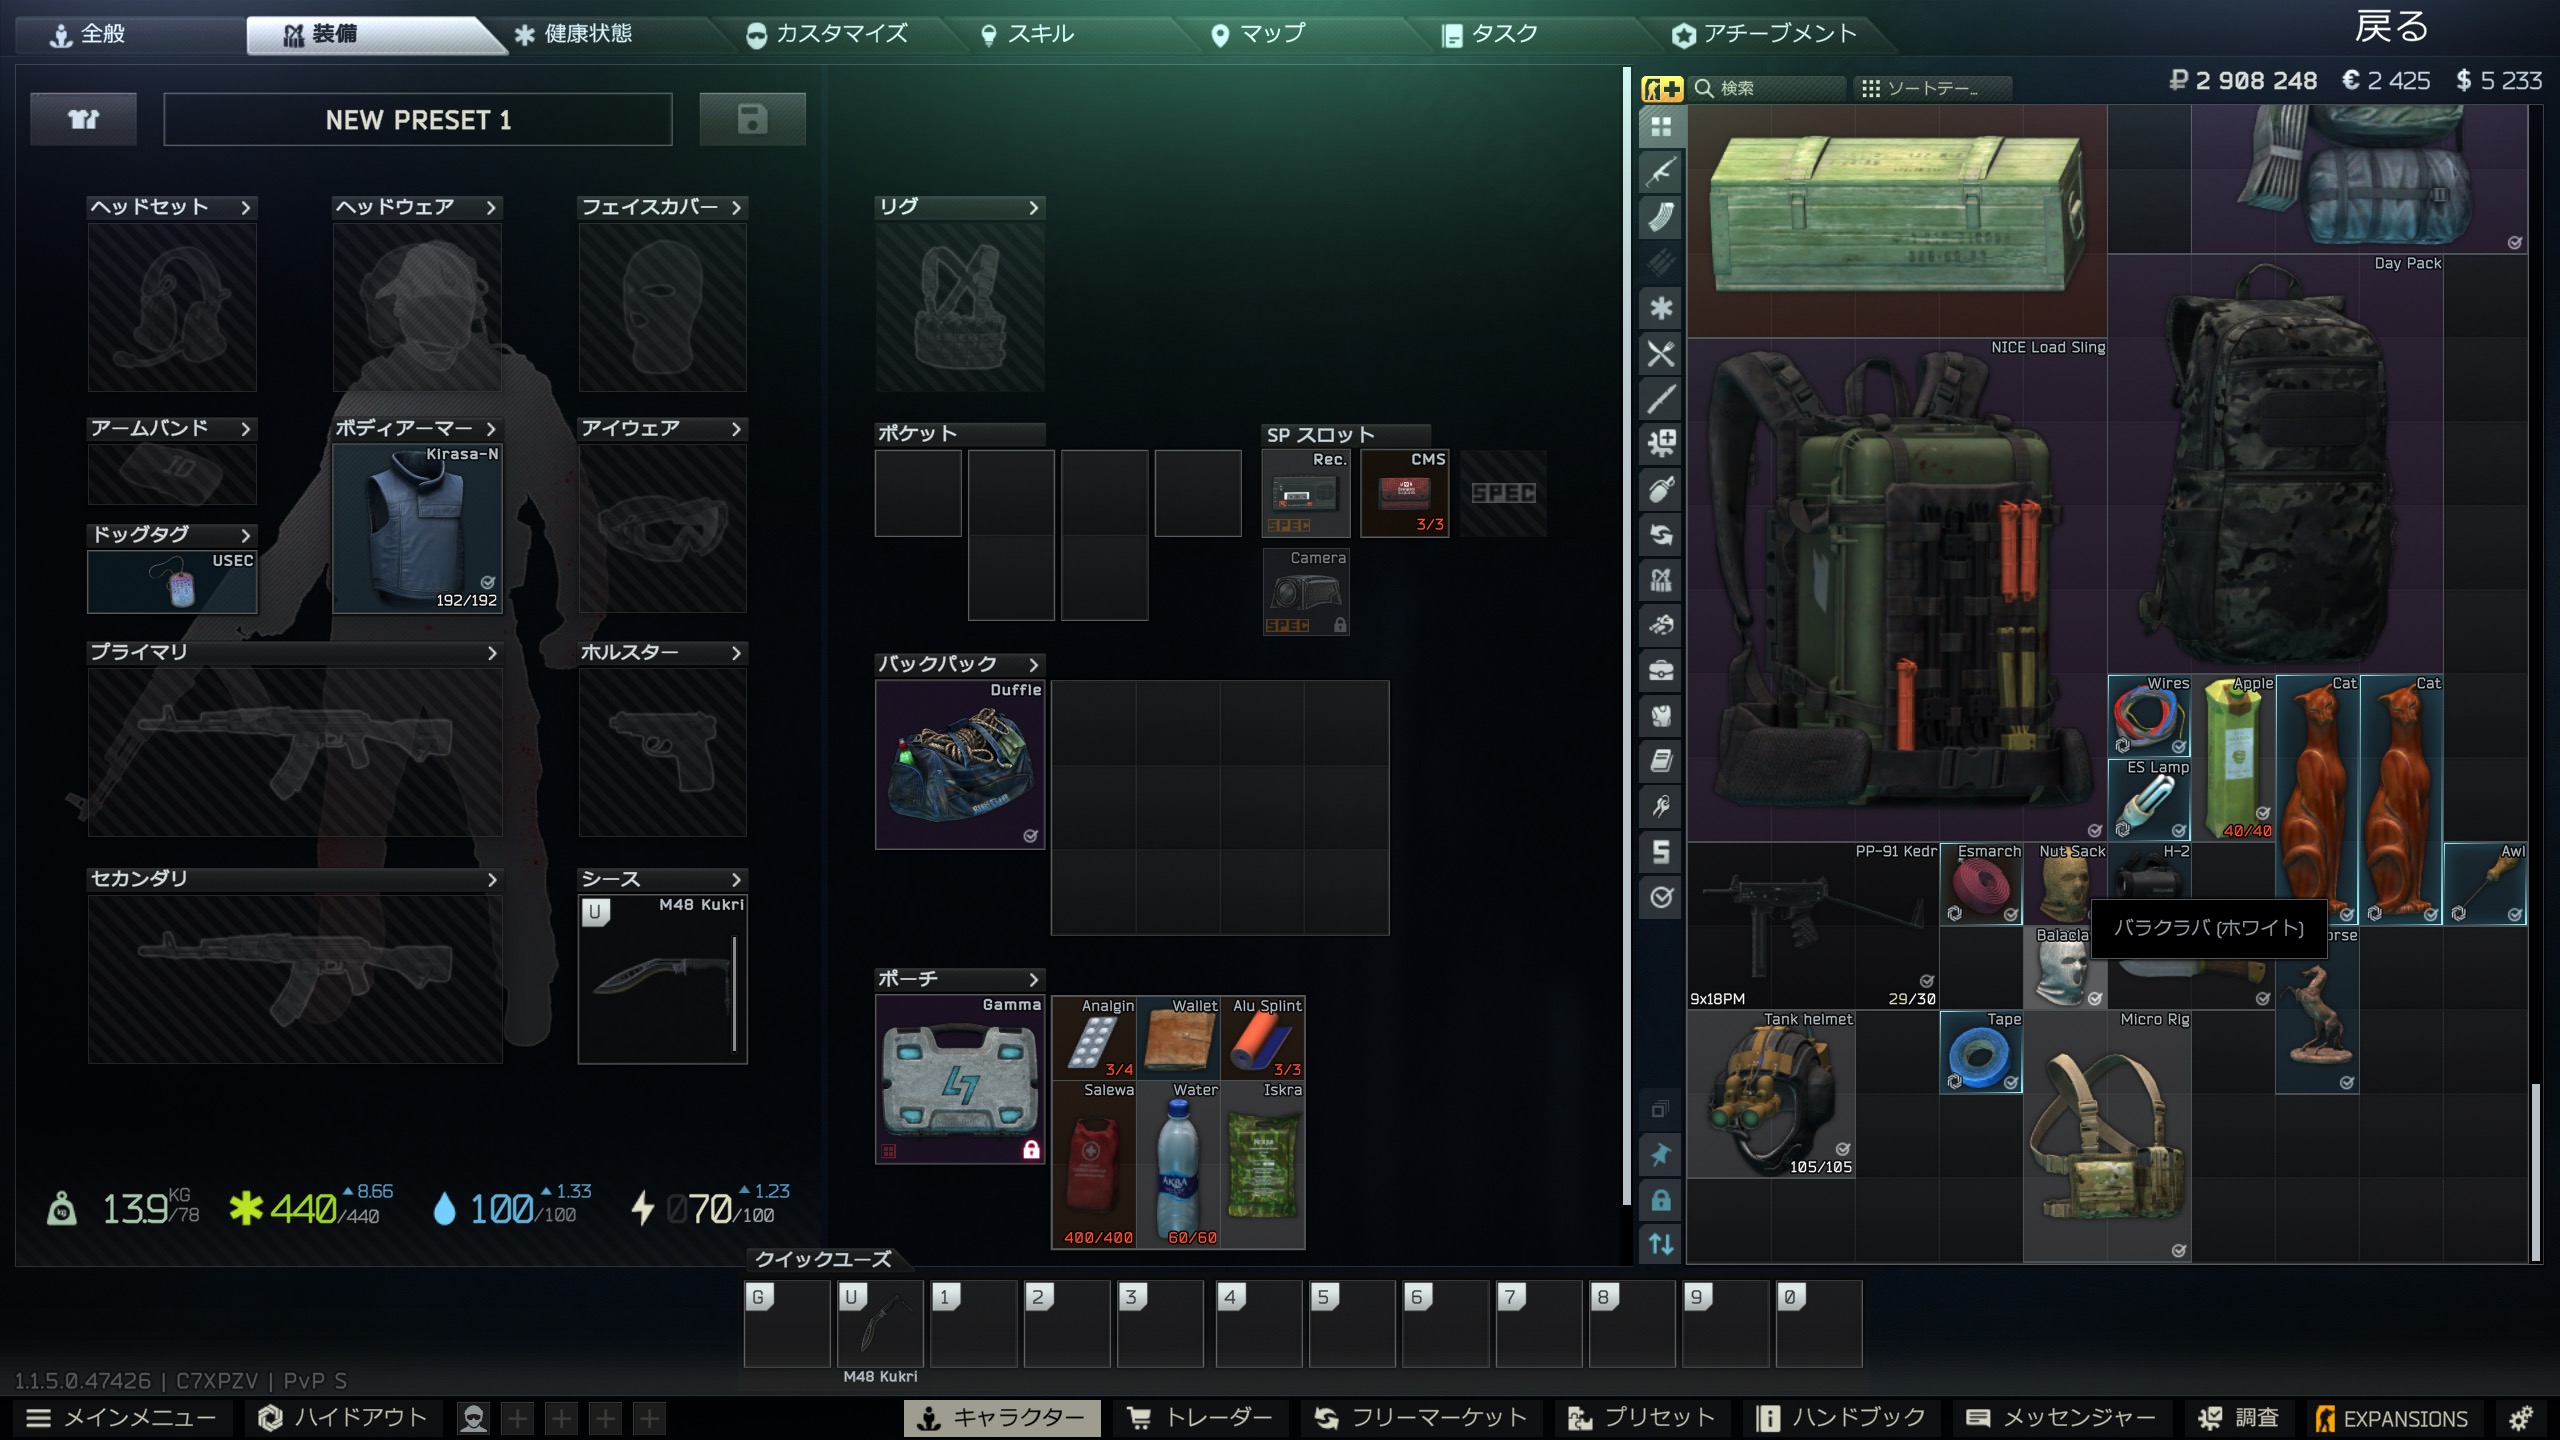The width and height of the screenshot is (2560, 1440).
Task: Toggle the pin items button in stash
Action: coord(1661,1155)
